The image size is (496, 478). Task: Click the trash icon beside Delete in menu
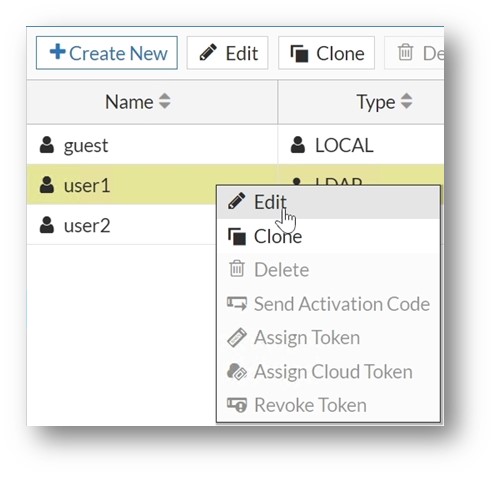click(x=237, y=269)
